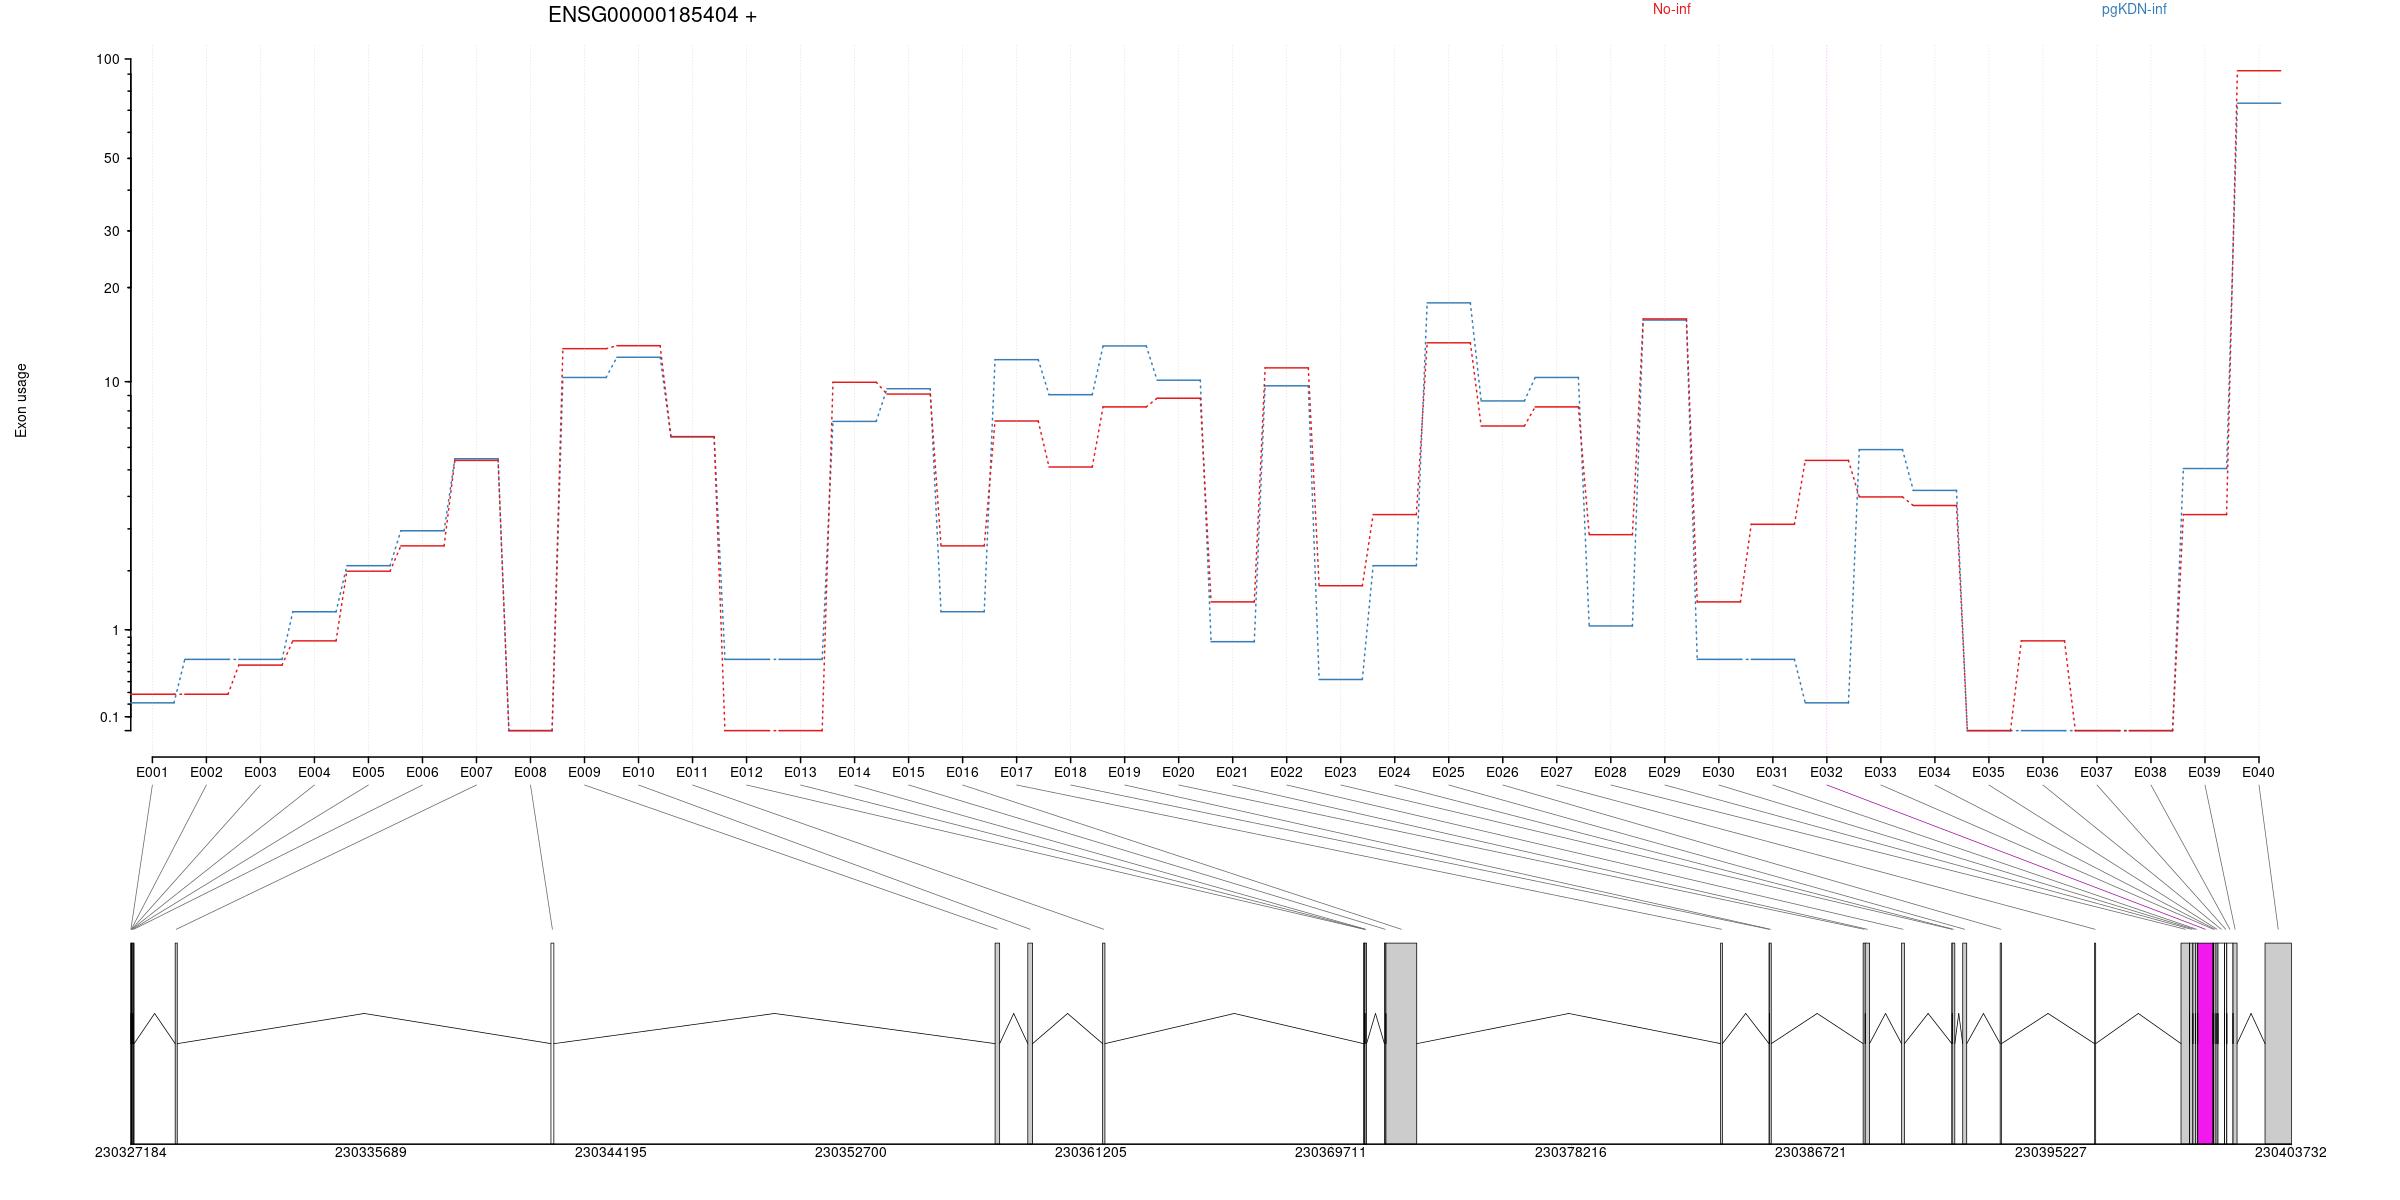Click genomic coordinate 230327184 label
This screenshot has width=2400, height=1200.
[x=131, y=1152]
